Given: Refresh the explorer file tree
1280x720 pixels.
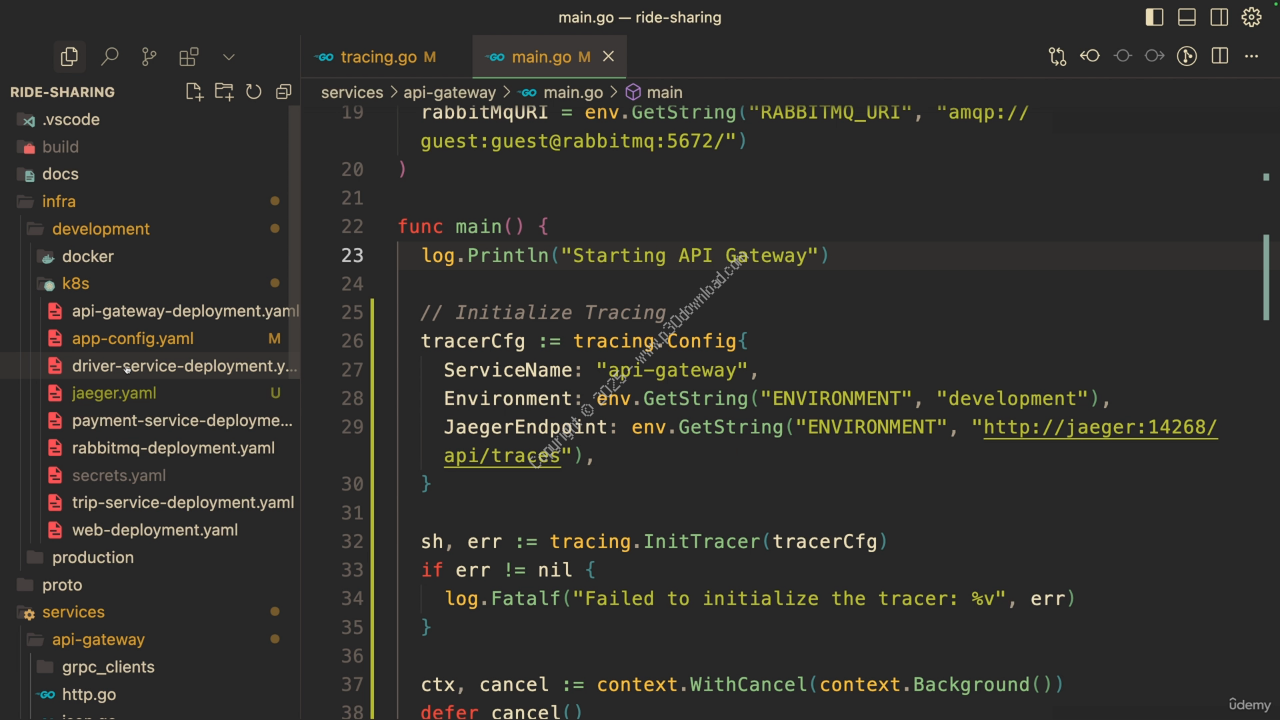Looking at the screenshot, I should 254,92.
